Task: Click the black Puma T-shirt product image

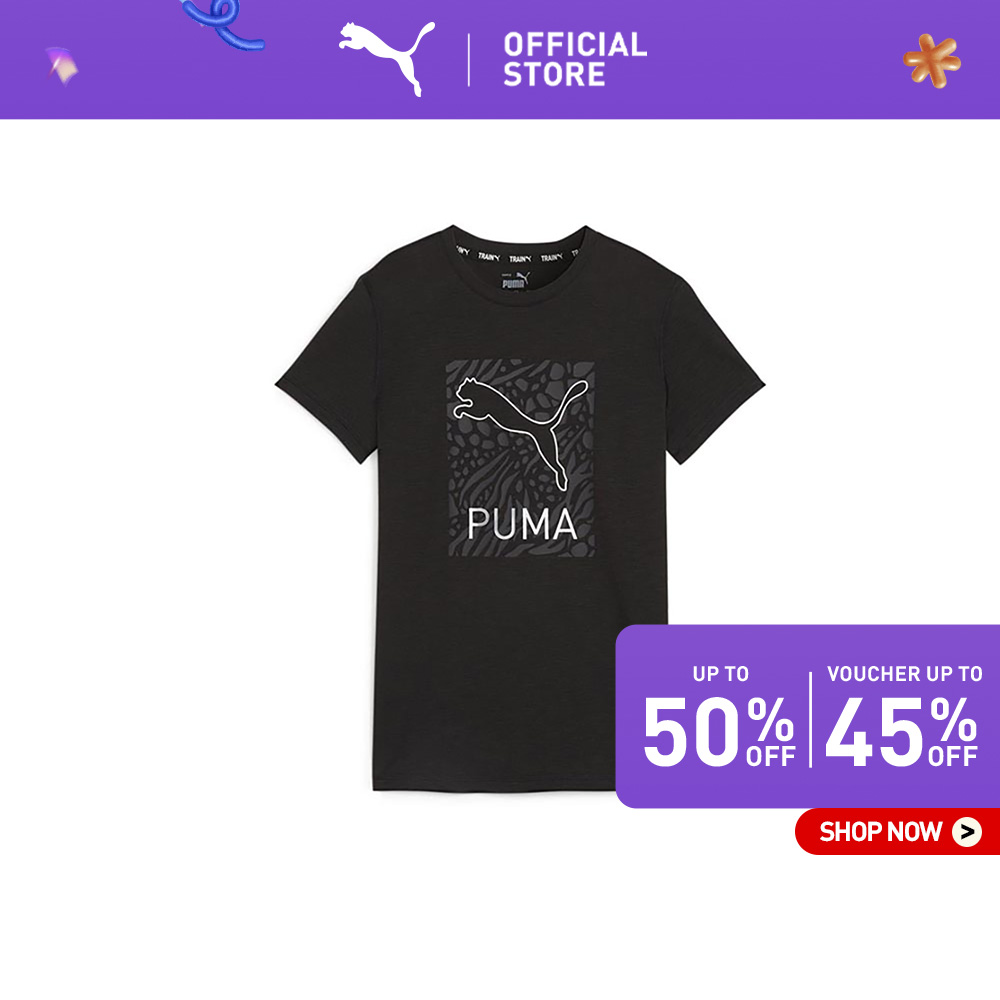Action: click(x=520, y=508)
